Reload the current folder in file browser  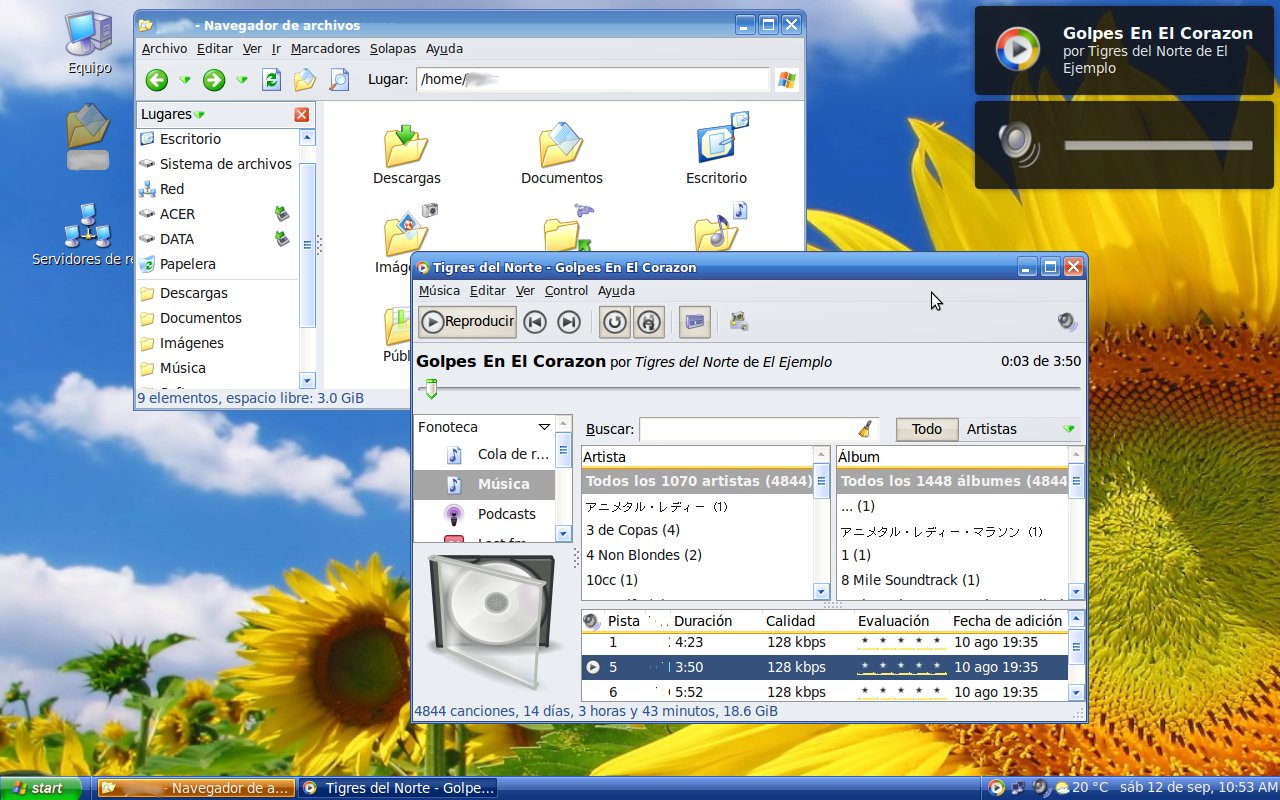click(271, 80)
